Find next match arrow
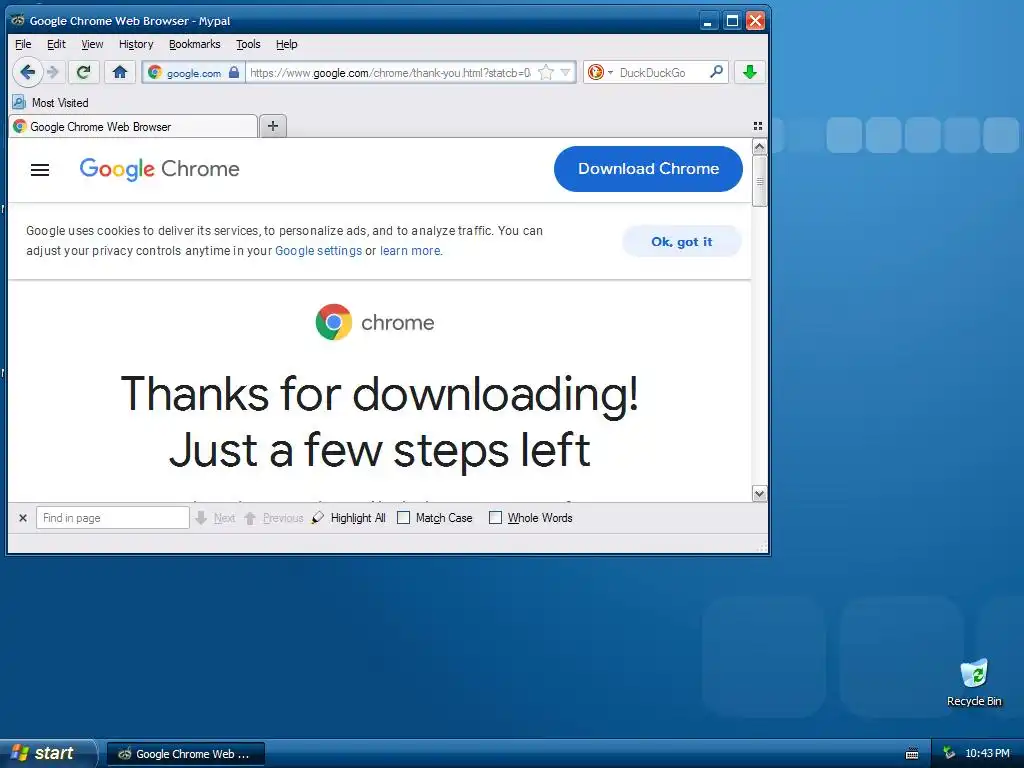 [x=216, y=518]
